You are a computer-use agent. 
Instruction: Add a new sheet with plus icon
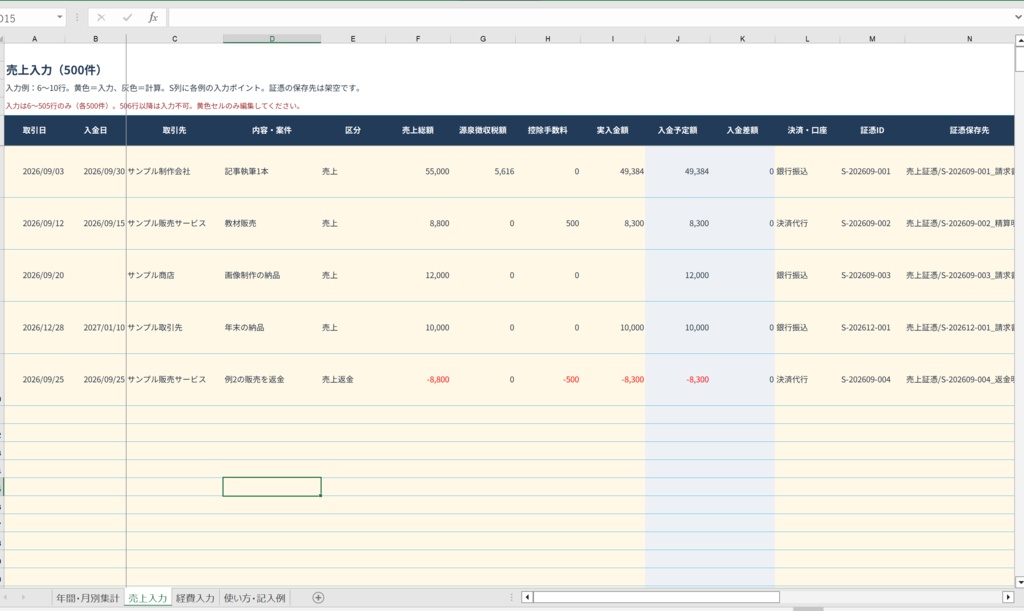pyautogui.click(x=318, y=597)
